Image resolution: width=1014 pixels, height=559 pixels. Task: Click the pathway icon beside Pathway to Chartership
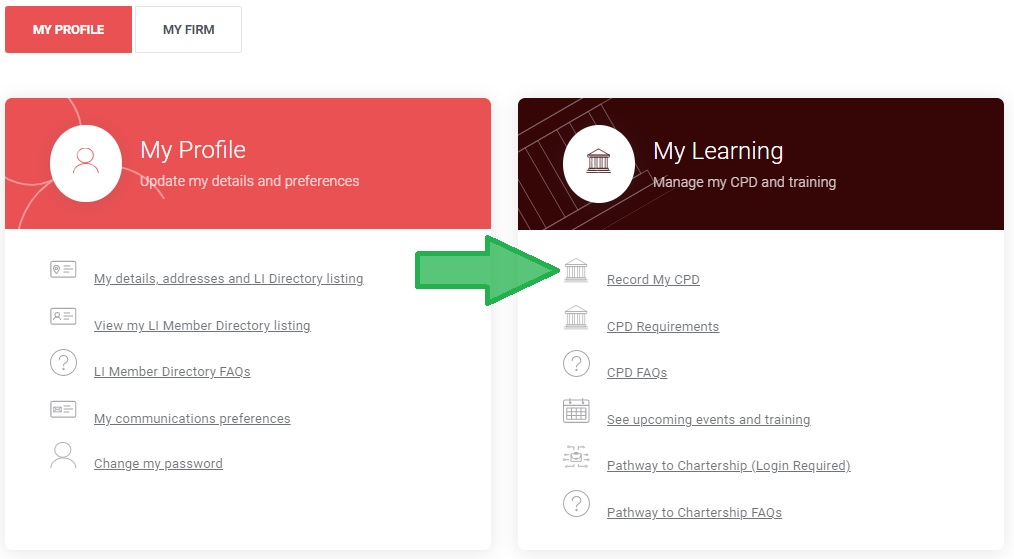pyautogui.click(x=576, y=457)
